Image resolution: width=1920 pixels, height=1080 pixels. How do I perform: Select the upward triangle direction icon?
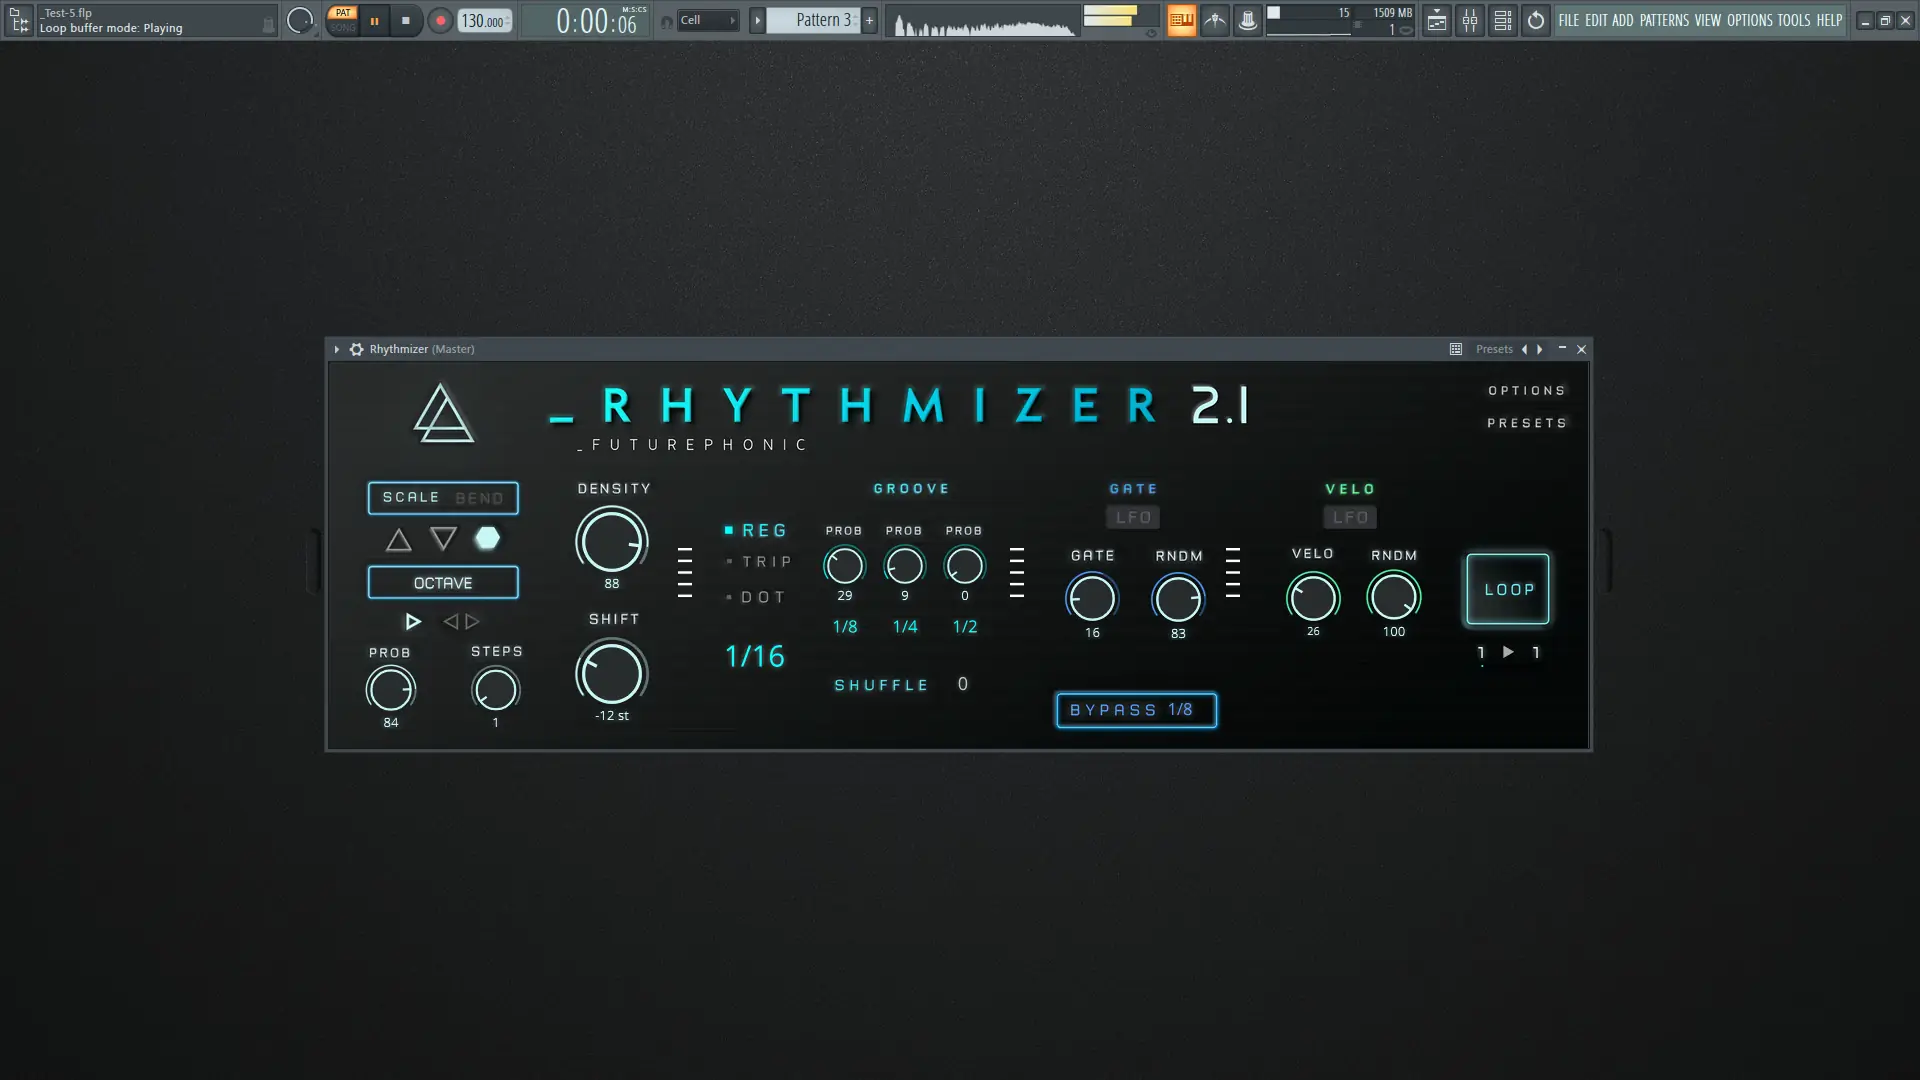tap(398, 540)
